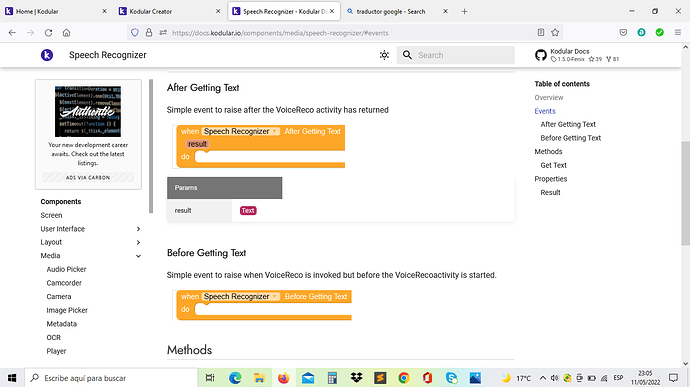Screen dimensions: 690x387
Task: Open Firefox from the Windows taskbar
Action: 283,378
